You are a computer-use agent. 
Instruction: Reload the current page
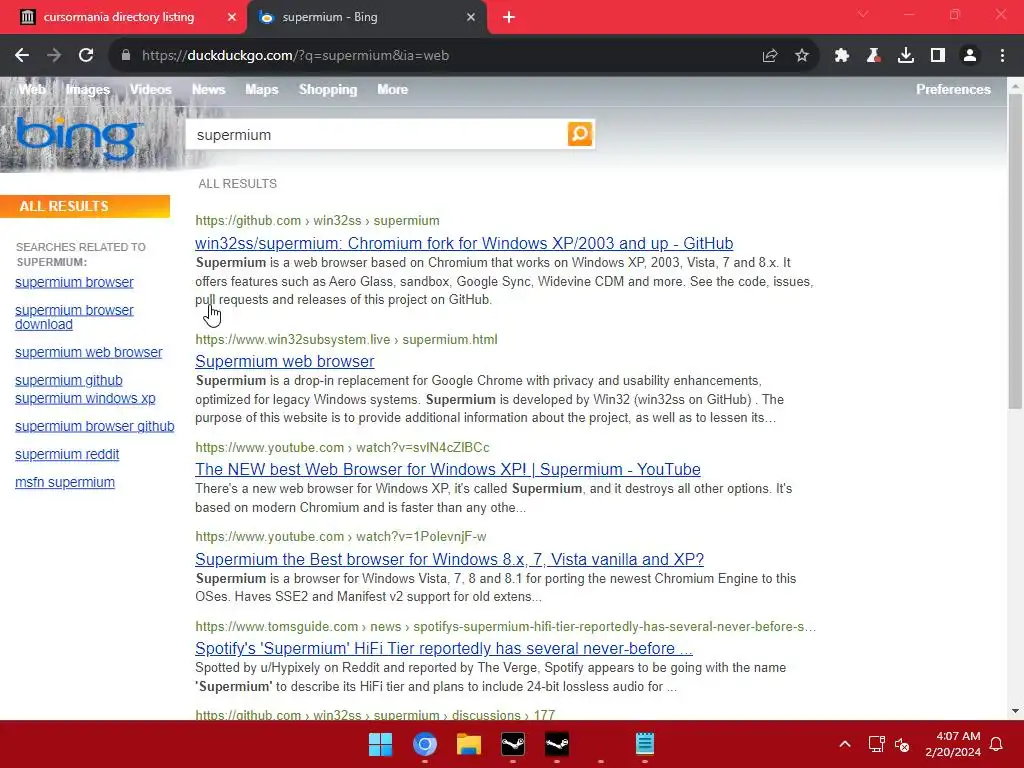pos(86,56)
